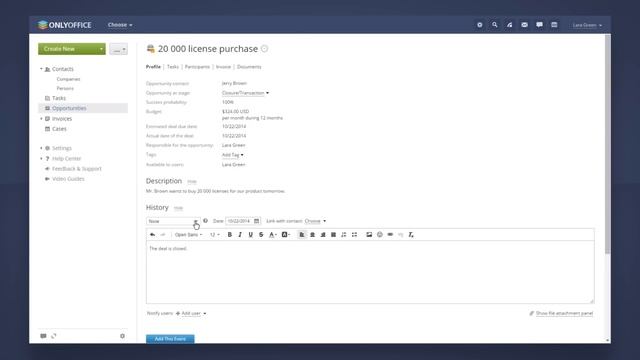The height and width of the screenshot is (360, 640).
Task: Toggle underline formatting in the editor
Action: coord(251,235)
